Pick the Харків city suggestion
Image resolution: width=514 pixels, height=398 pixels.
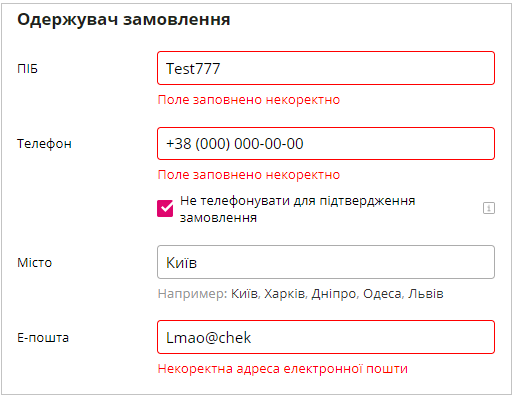(285, 294)
